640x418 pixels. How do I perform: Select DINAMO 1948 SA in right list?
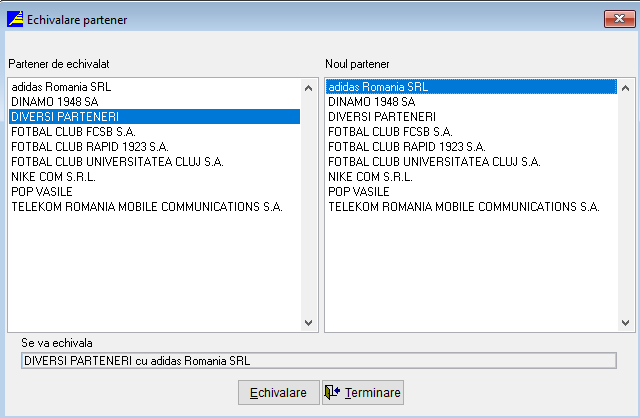371,102
